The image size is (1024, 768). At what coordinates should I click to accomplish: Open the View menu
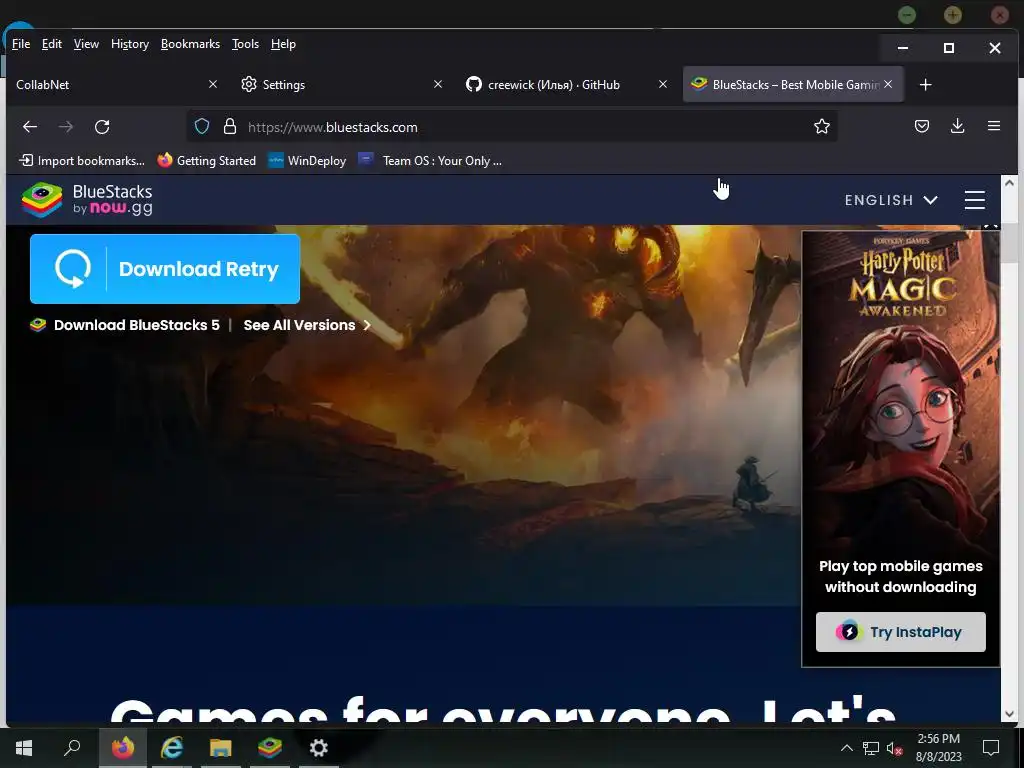point(86,44)
